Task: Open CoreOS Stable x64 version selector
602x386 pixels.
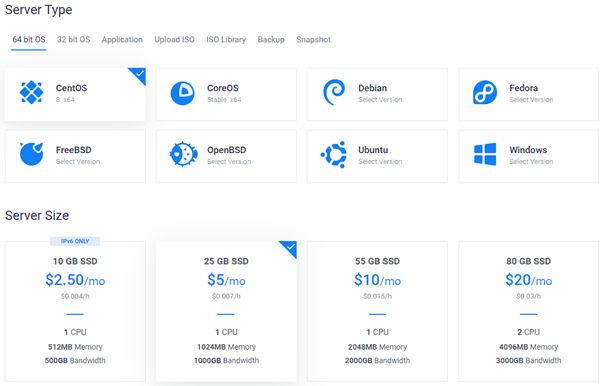Action: click(x=224, y=100)
